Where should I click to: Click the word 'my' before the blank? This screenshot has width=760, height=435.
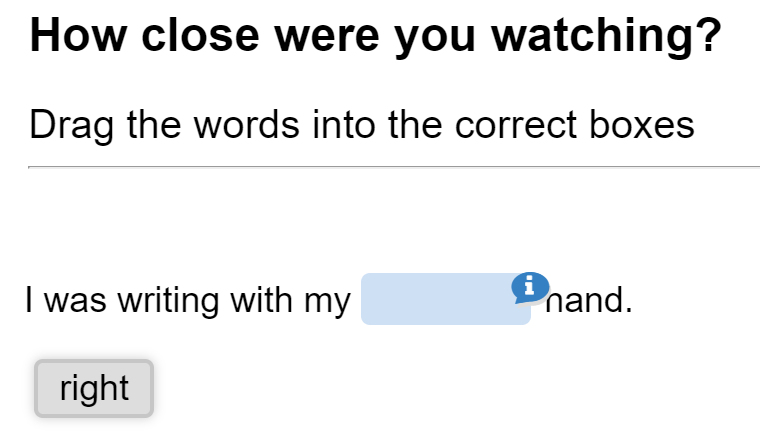[x=327, y=303]
